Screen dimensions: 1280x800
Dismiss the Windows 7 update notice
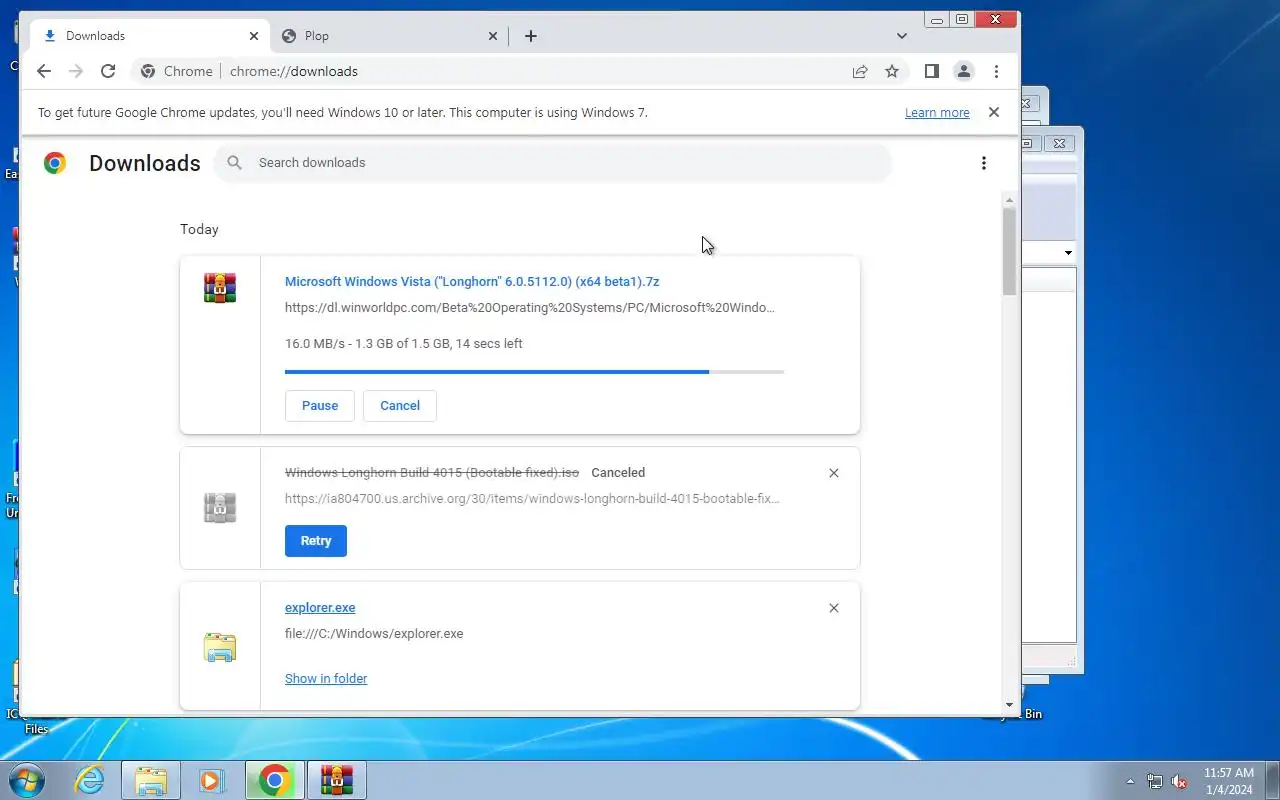pyautogui.click(x=994, y=112)
